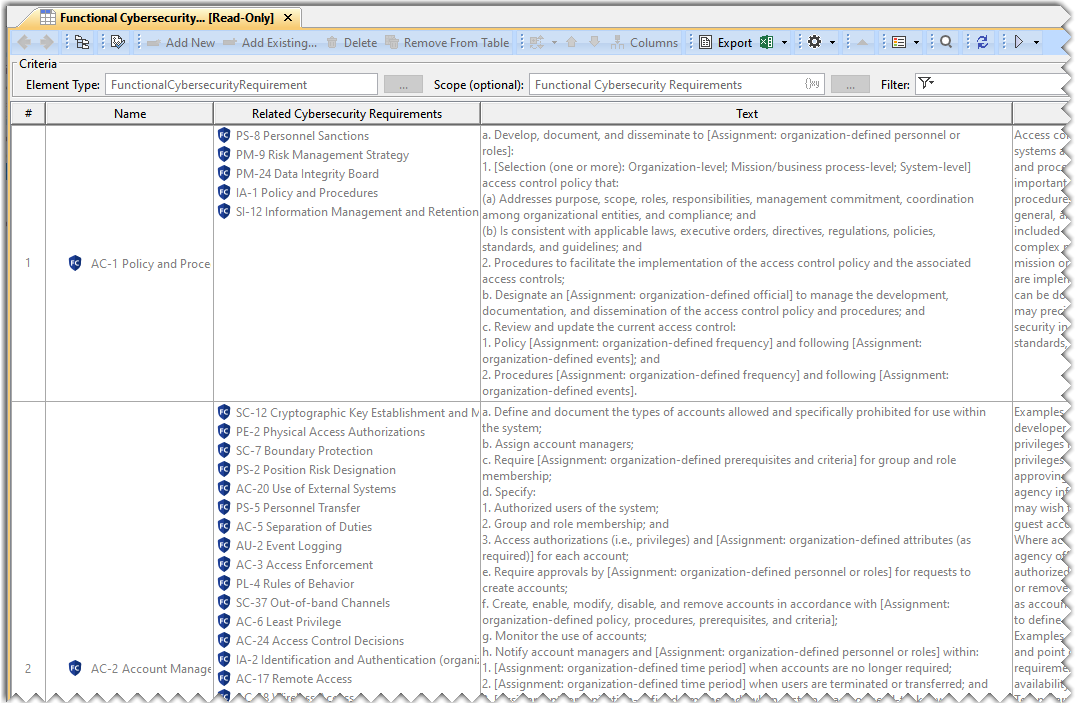Expand the dropdown arrow beside the gear
Image resolution: width=1075 pixels, height=703 pixels.
pyautogui.click(x=832, y=42)
